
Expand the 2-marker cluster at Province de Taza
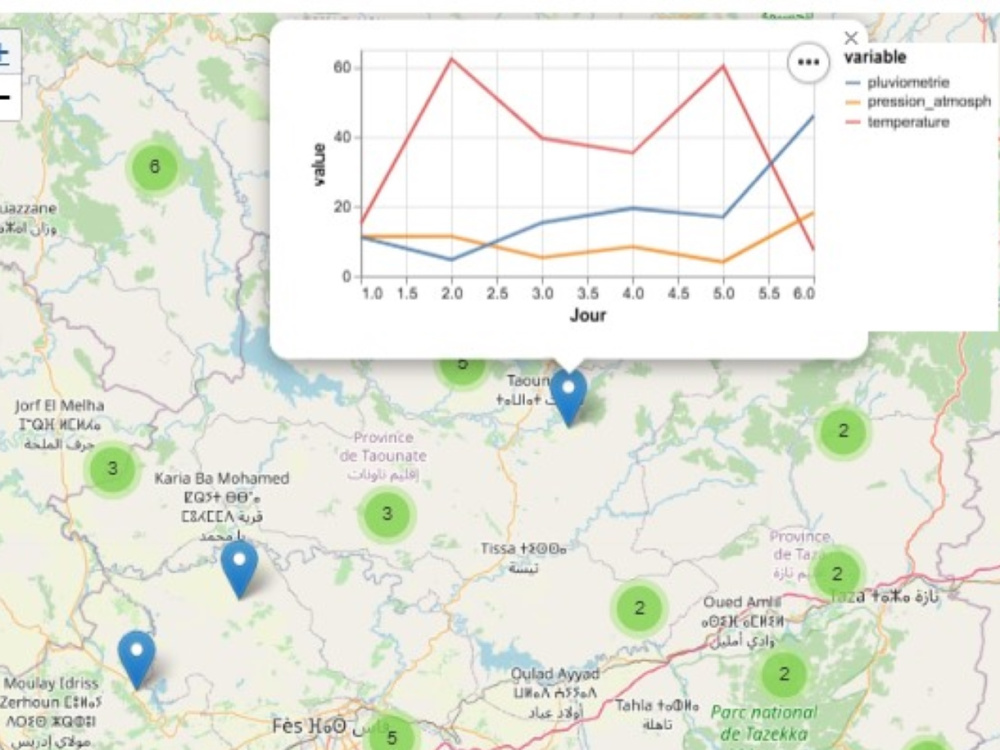(837, 573)
